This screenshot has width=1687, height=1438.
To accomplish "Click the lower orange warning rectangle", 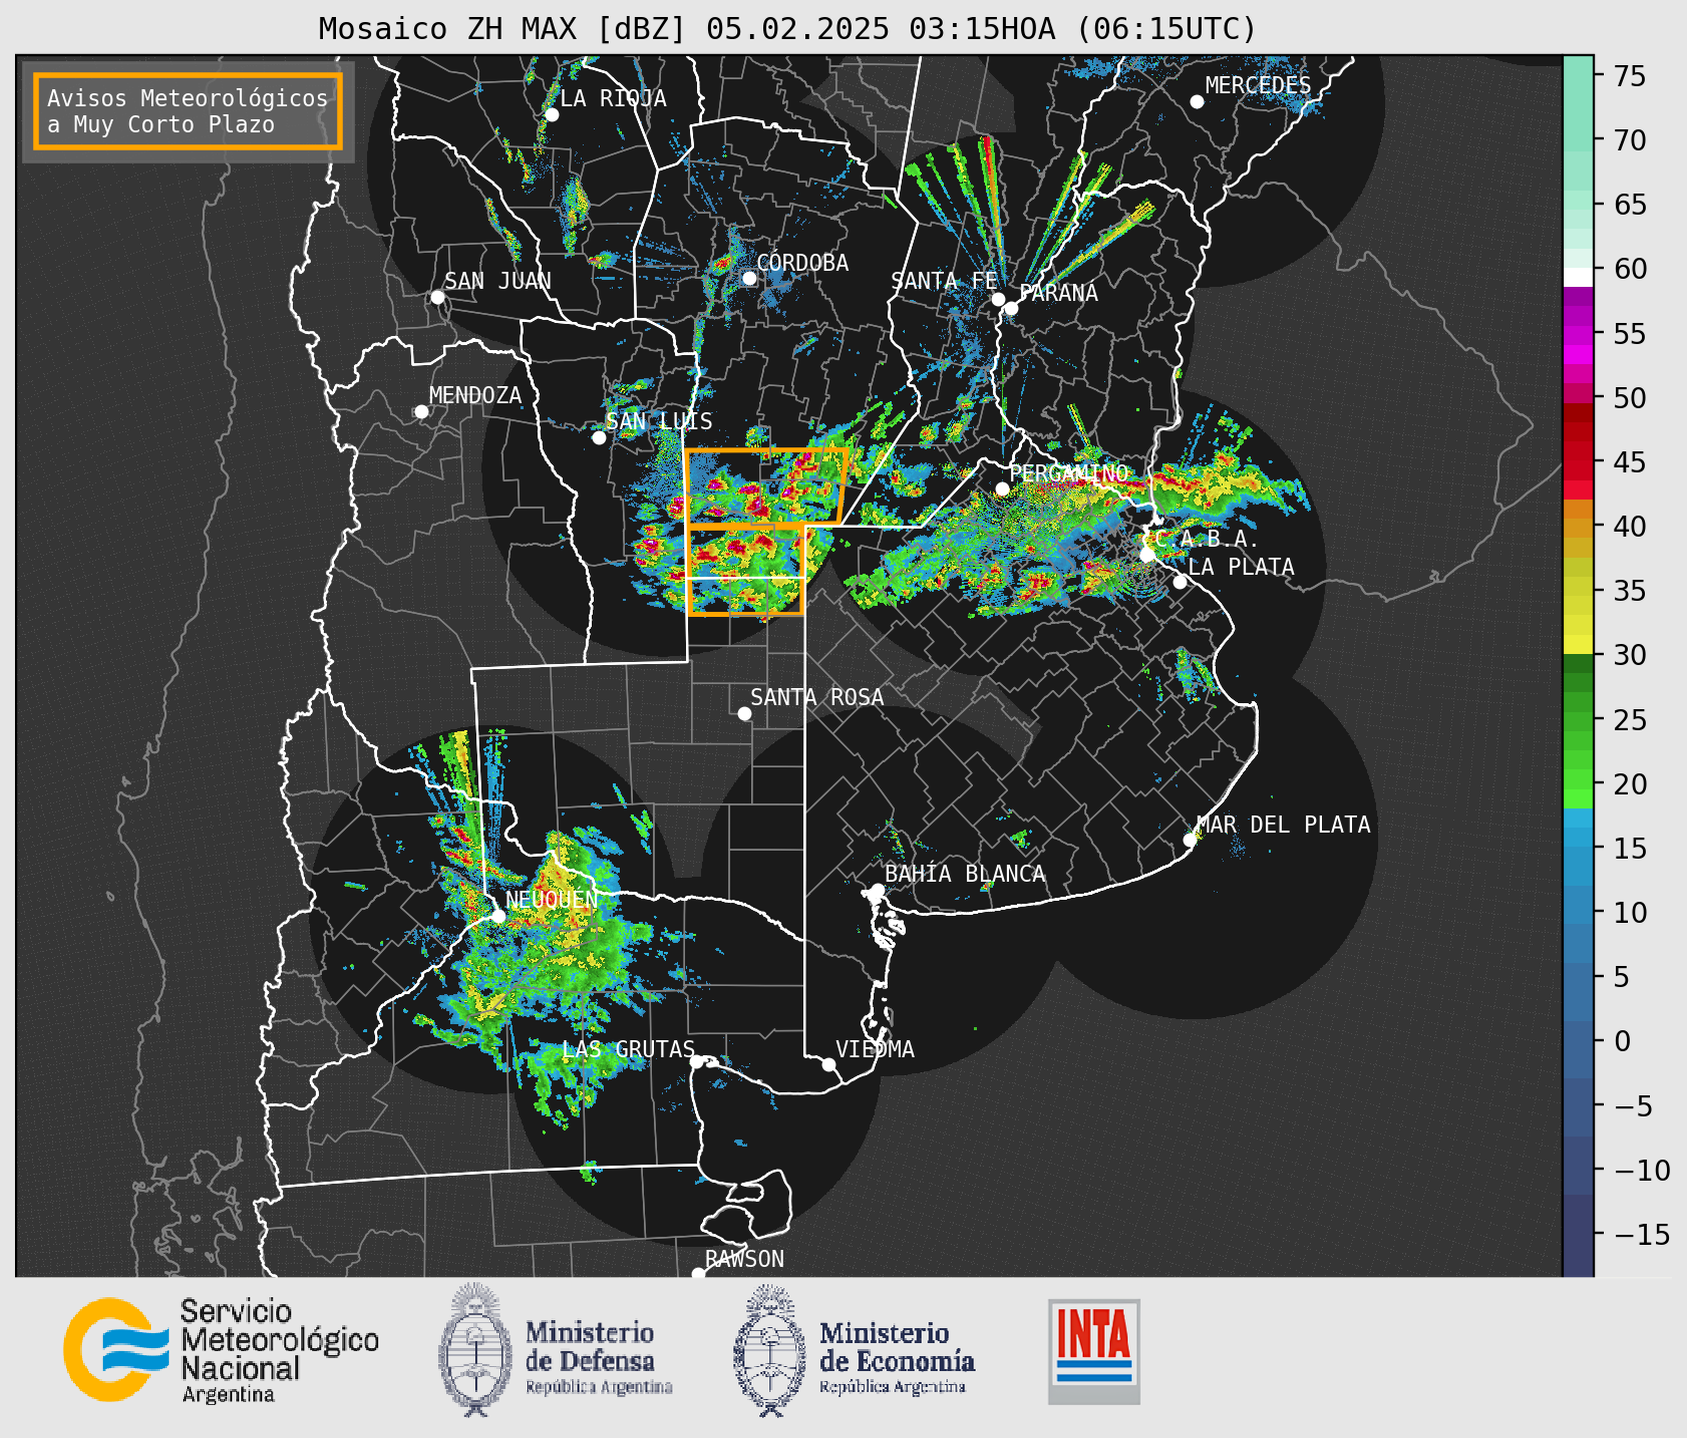I will (x=746, y=569).
